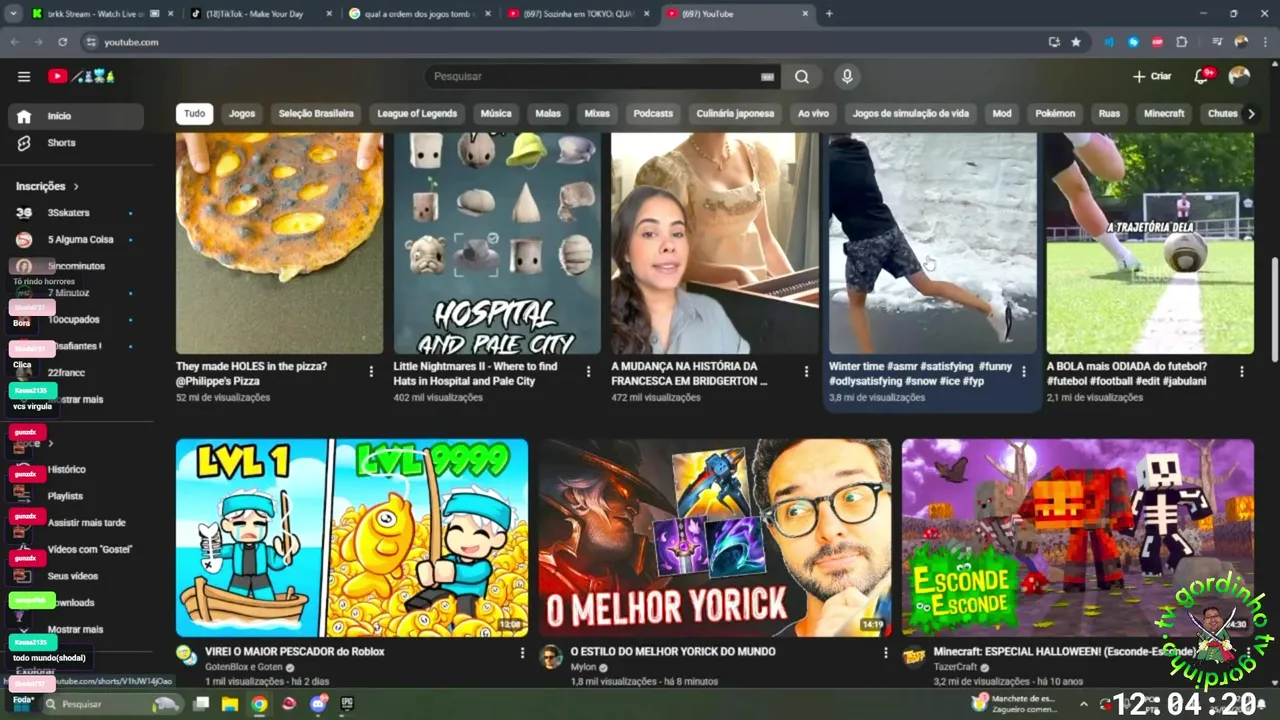Click the youtube.com address bar

560,42
